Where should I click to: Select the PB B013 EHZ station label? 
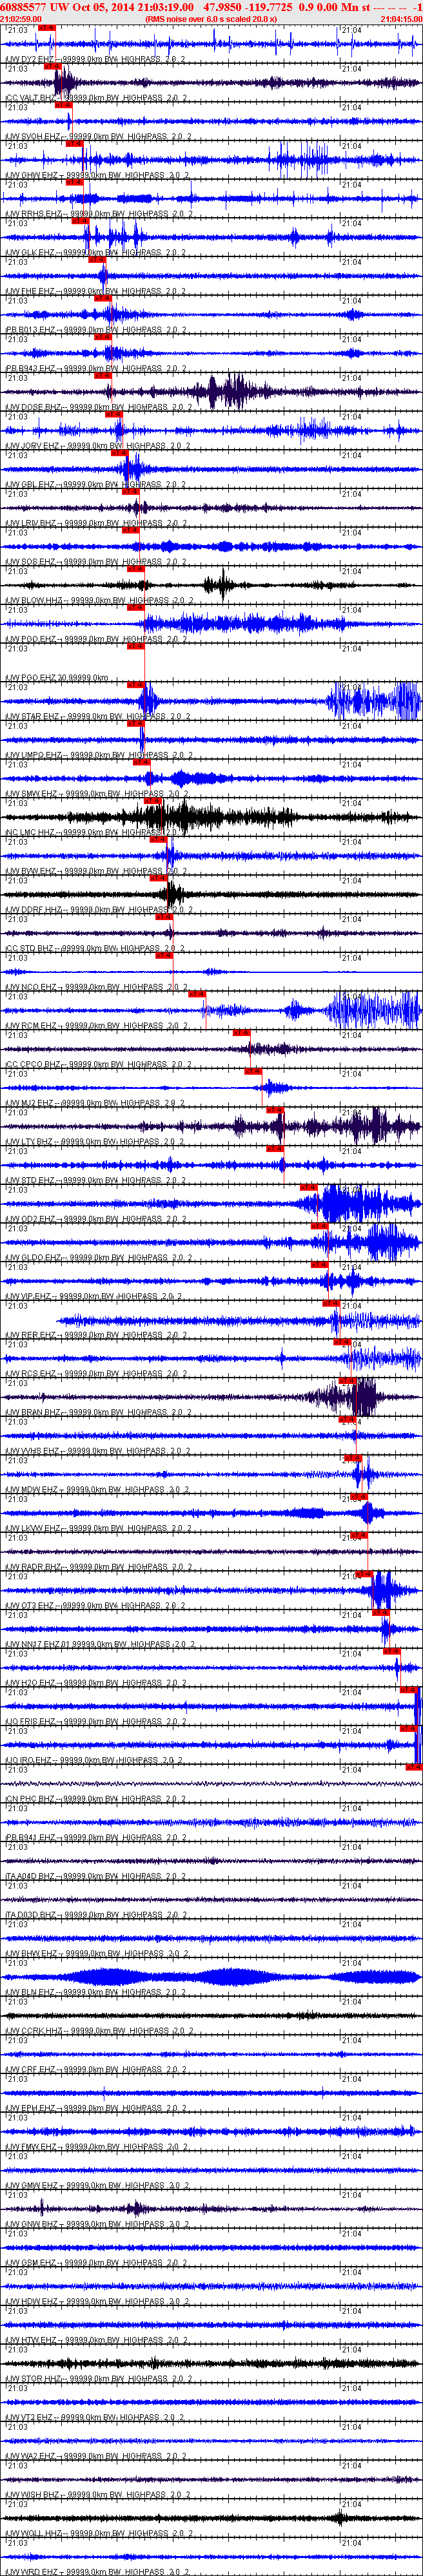pyautogui.click(x=95, y=330)
